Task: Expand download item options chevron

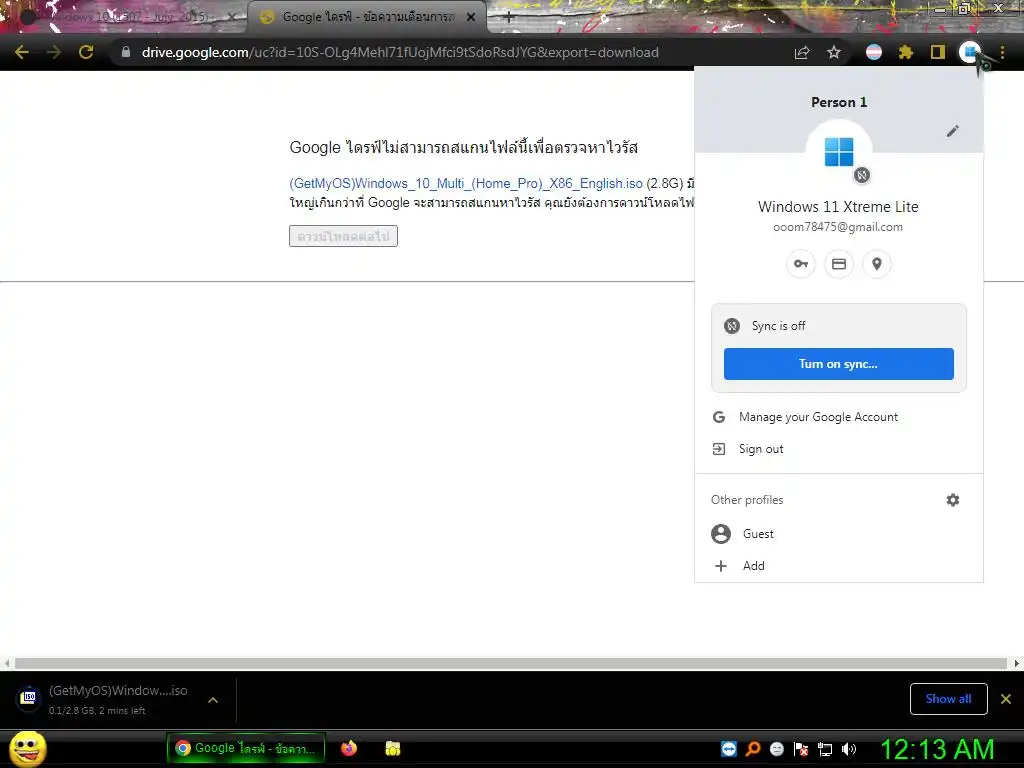Action: (213, 700)
